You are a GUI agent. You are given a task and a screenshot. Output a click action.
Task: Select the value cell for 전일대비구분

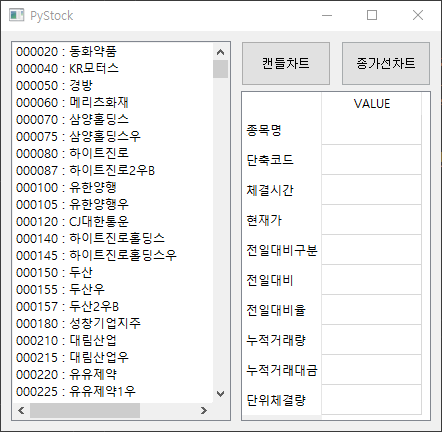pyautogui.click(x=371, y=250)
